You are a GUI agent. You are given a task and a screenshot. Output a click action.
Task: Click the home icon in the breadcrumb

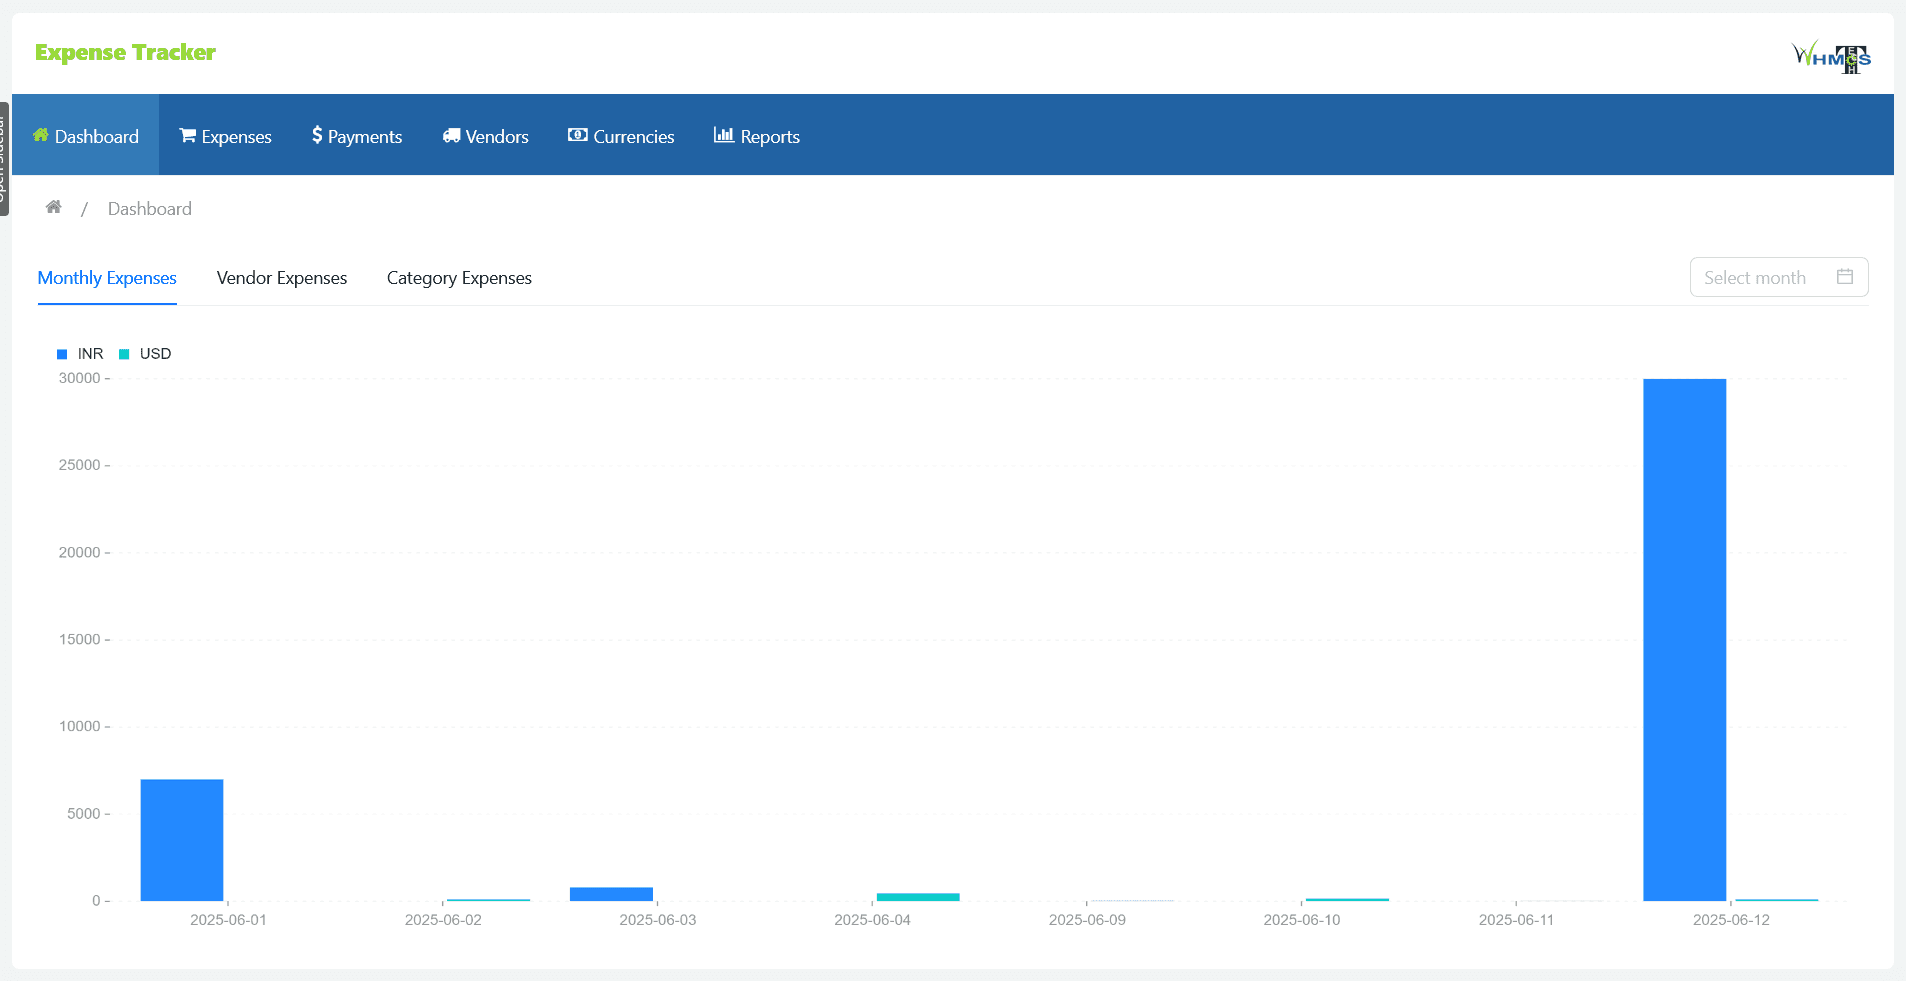click(x=54, y=207)
